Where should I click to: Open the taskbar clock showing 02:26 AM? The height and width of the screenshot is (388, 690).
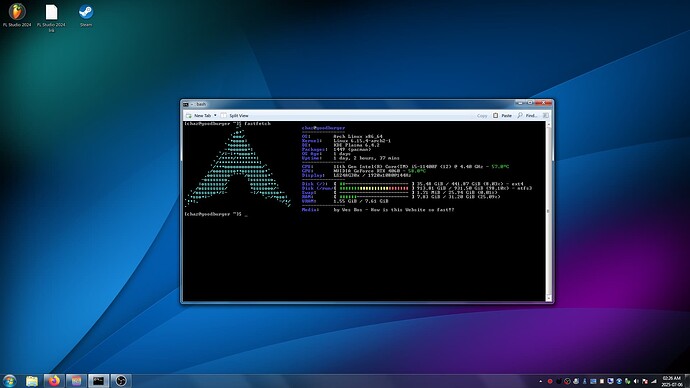(x=672, y=381)
